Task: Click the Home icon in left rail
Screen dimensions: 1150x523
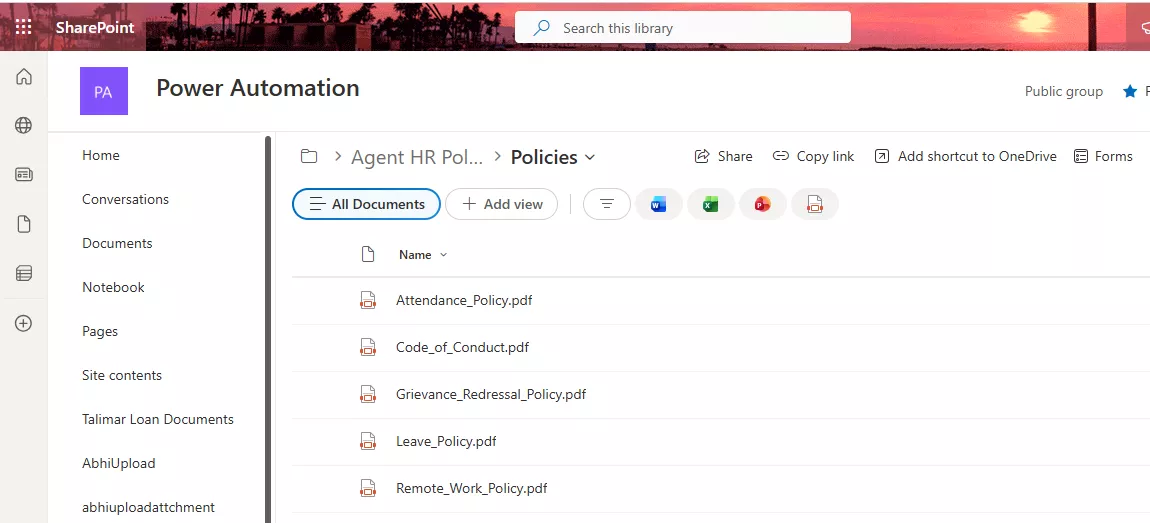Action: [24, 77]
